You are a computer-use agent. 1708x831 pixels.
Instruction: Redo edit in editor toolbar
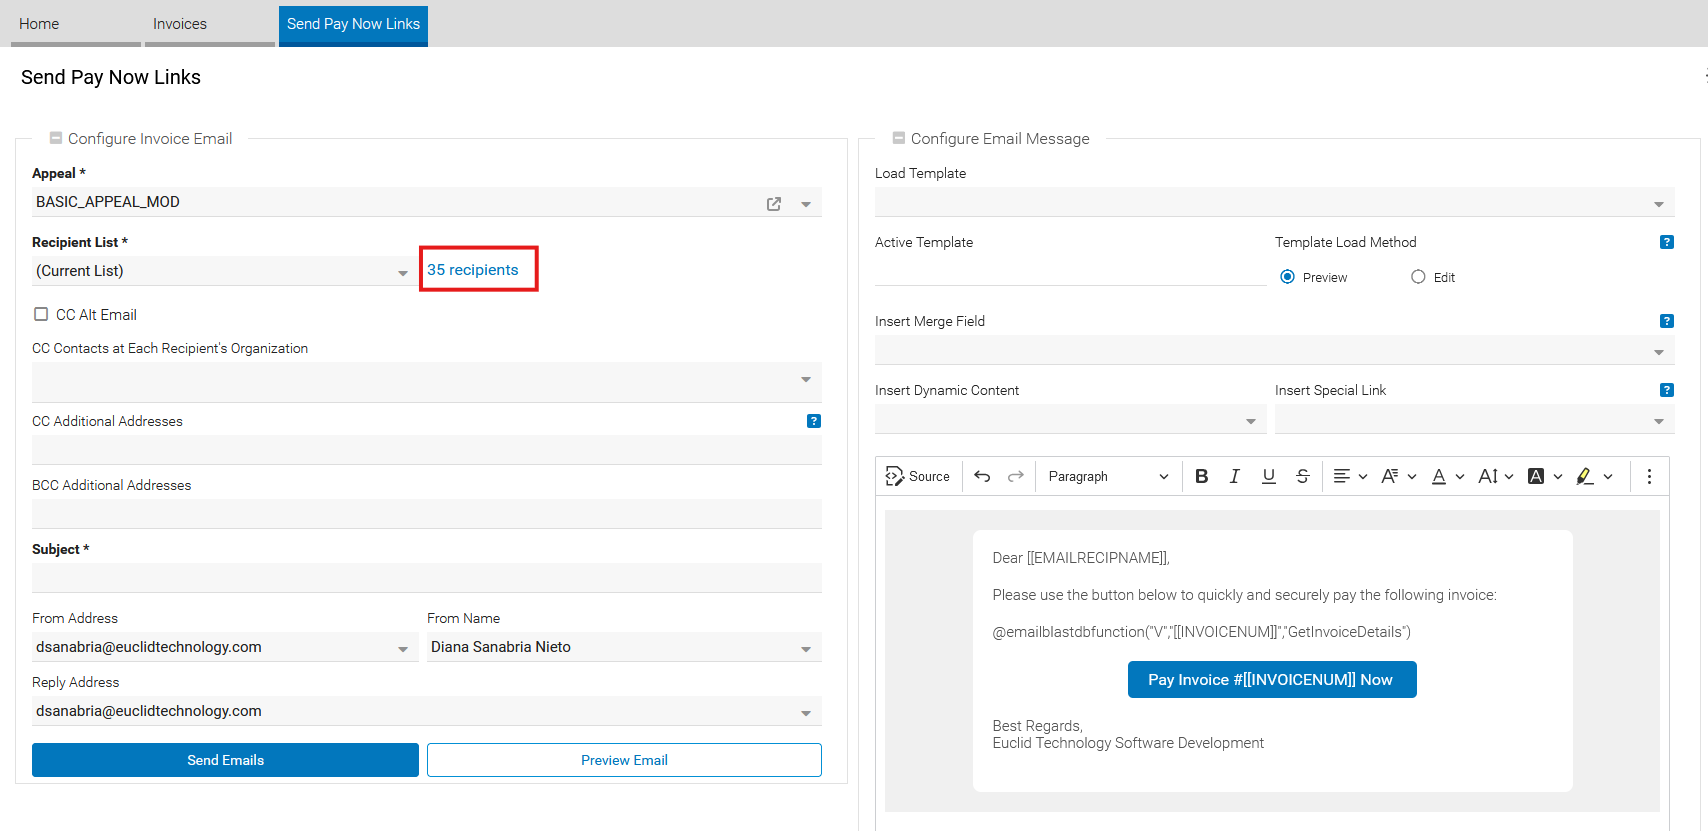click(x=1016, y=476)
